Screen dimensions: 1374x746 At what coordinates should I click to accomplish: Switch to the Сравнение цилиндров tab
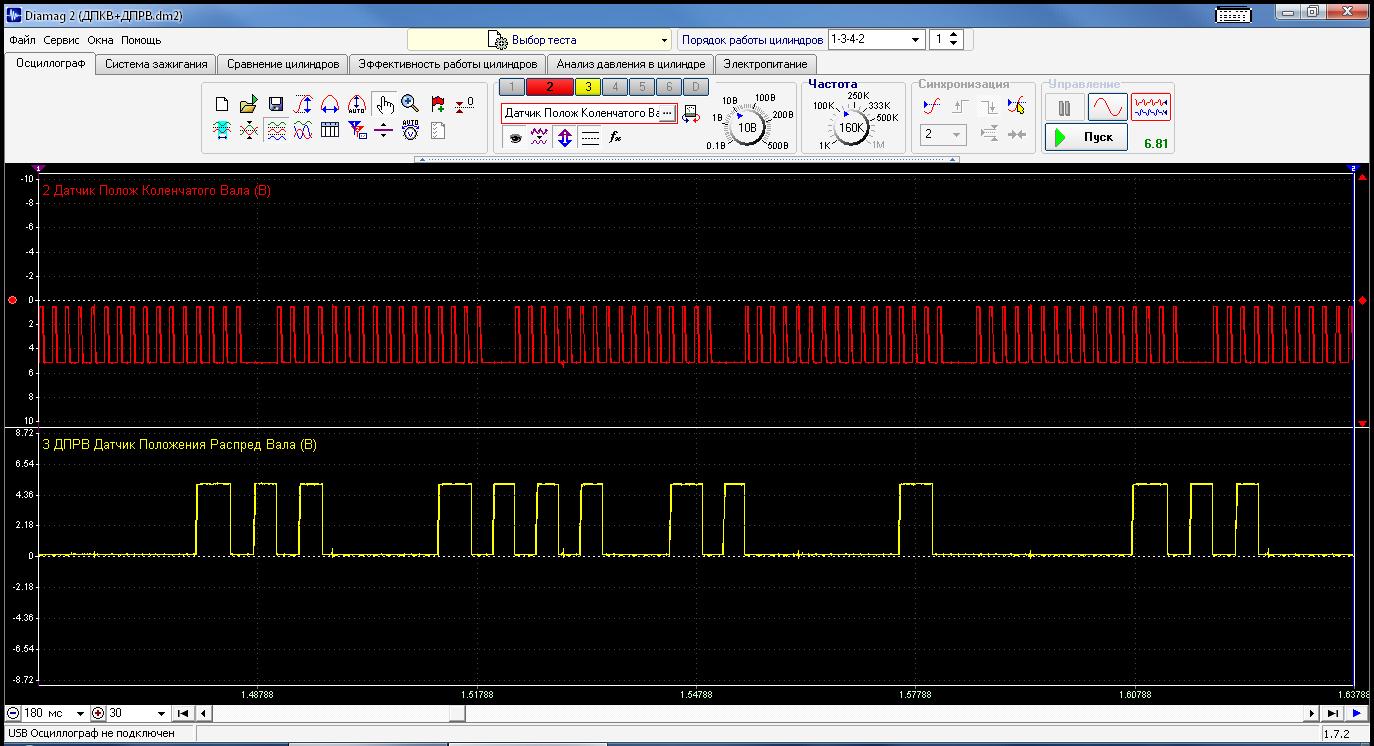[283, 64]
